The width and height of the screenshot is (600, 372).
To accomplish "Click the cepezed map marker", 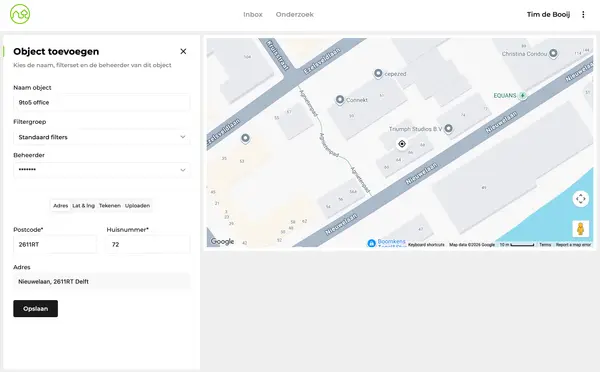I will [x=378, y=73].
